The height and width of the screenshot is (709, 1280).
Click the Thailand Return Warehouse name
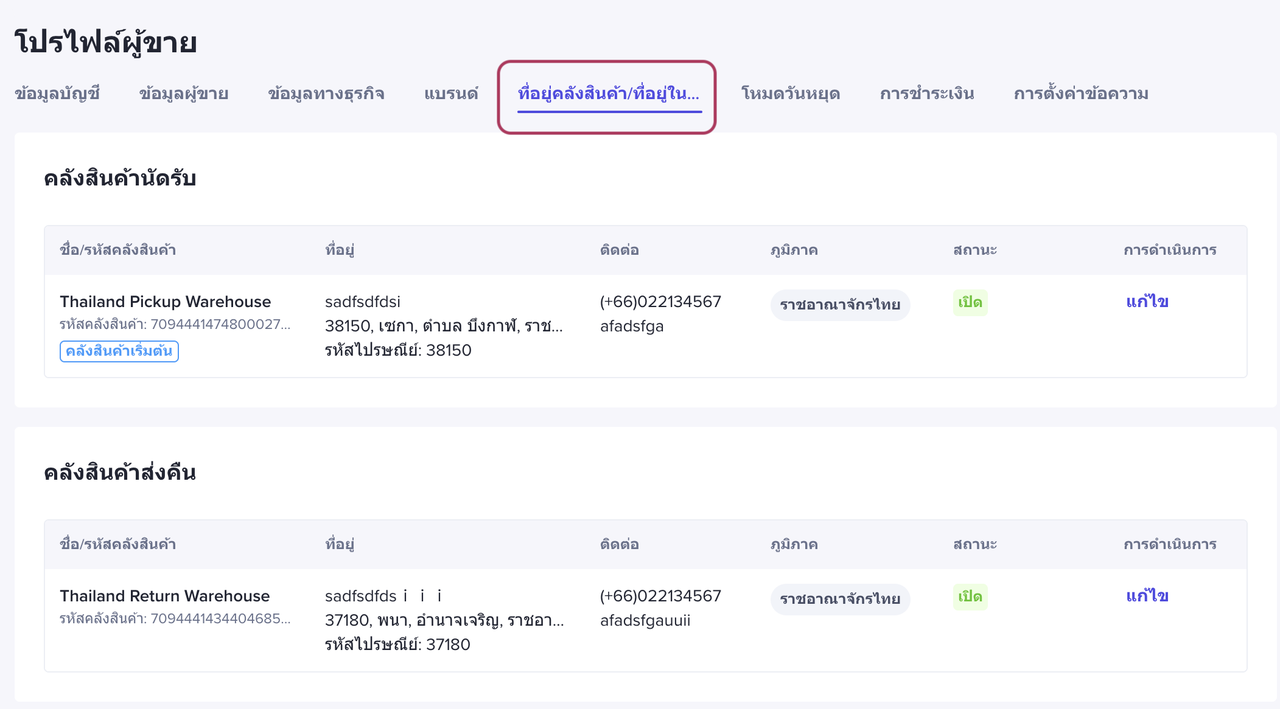pos(165,596)
